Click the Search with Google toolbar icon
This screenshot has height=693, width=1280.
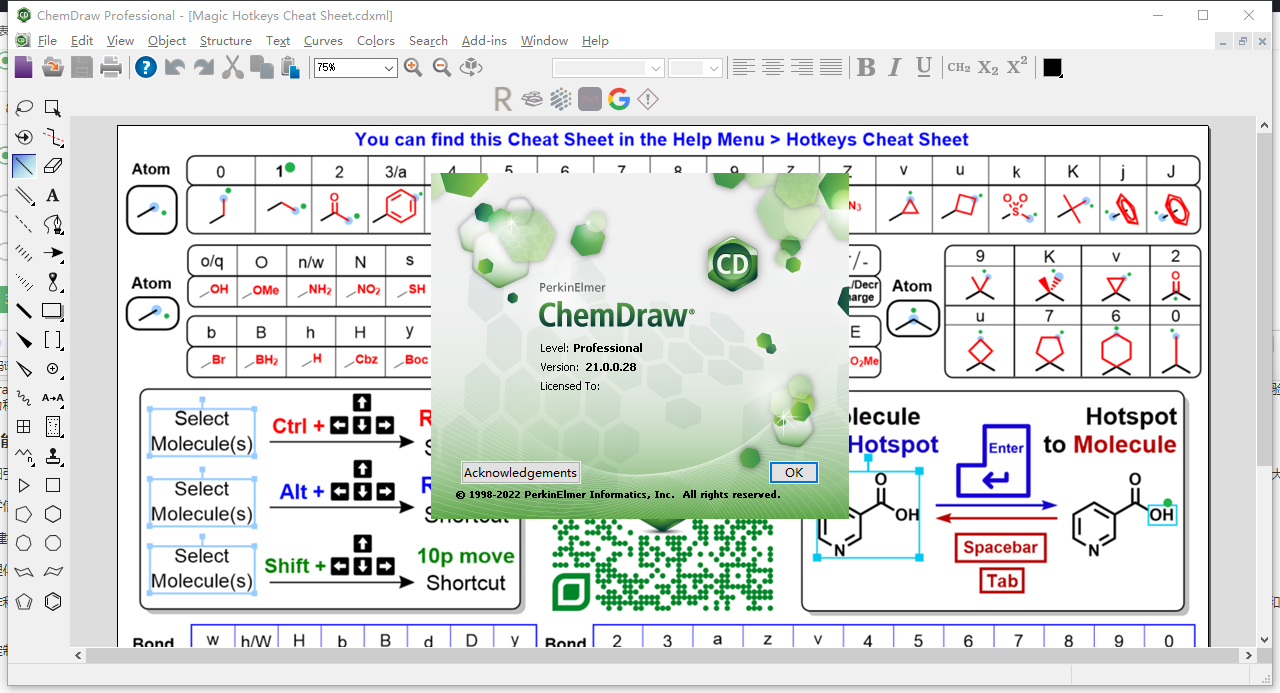click(x=618, y=100)
